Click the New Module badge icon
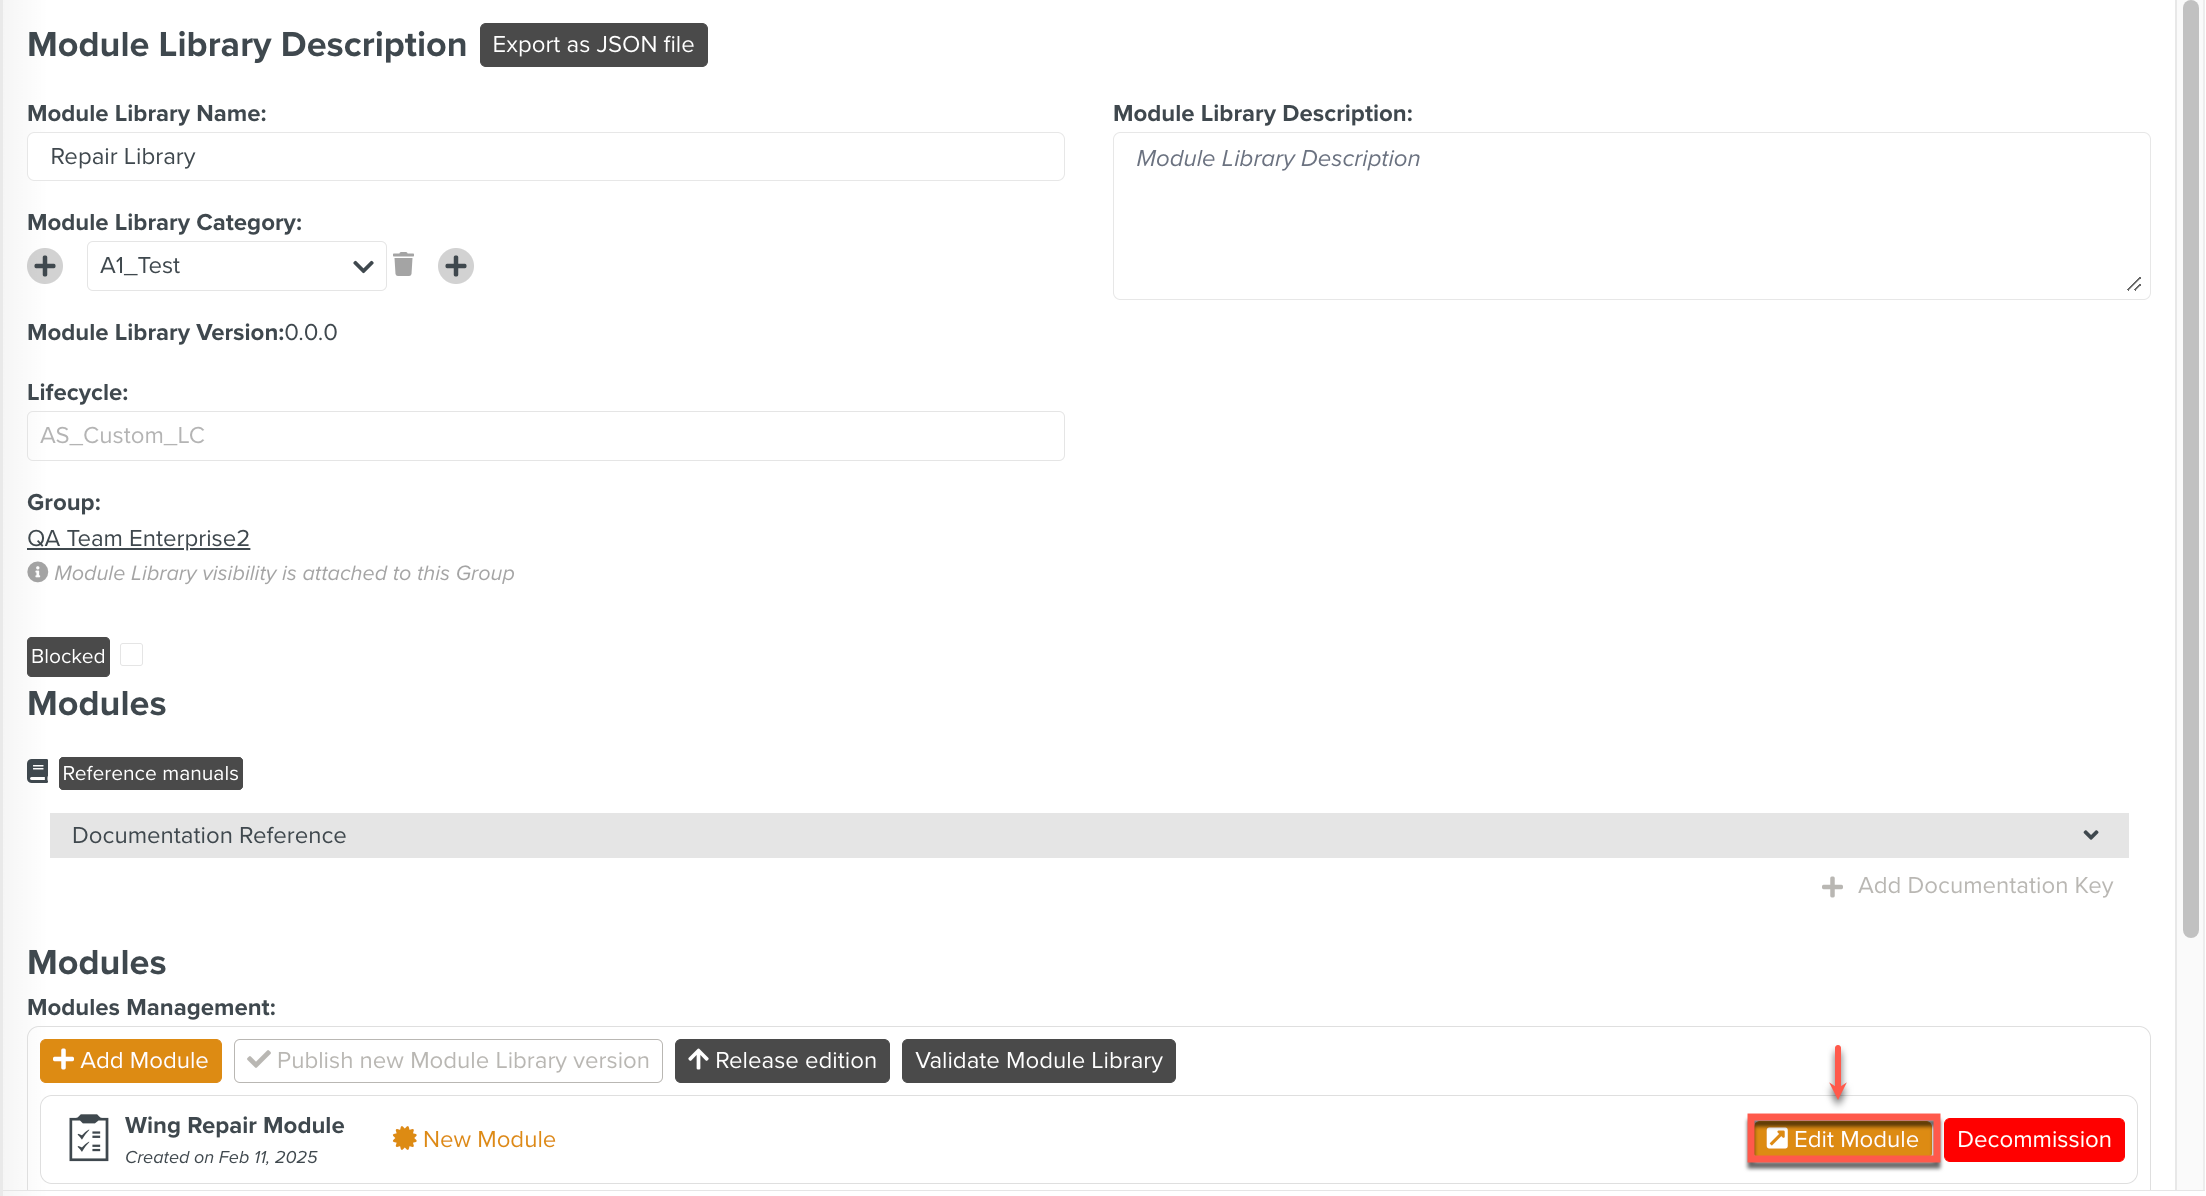This screenshot has width=2206, height=1196. pyautogui.click(x=404, y=1138)
